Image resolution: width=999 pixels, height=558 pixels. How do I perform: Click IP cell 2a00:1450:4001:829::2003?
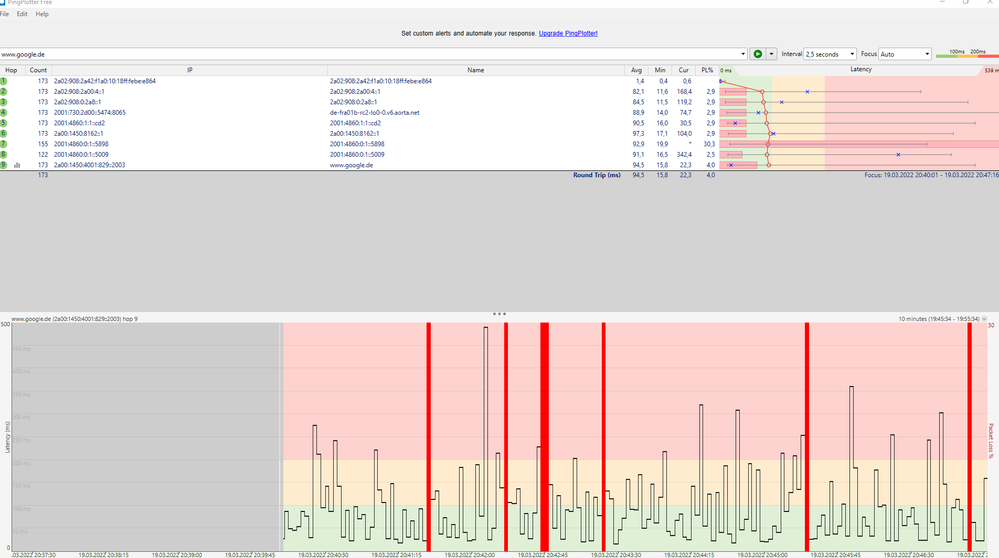coord(89,165)
